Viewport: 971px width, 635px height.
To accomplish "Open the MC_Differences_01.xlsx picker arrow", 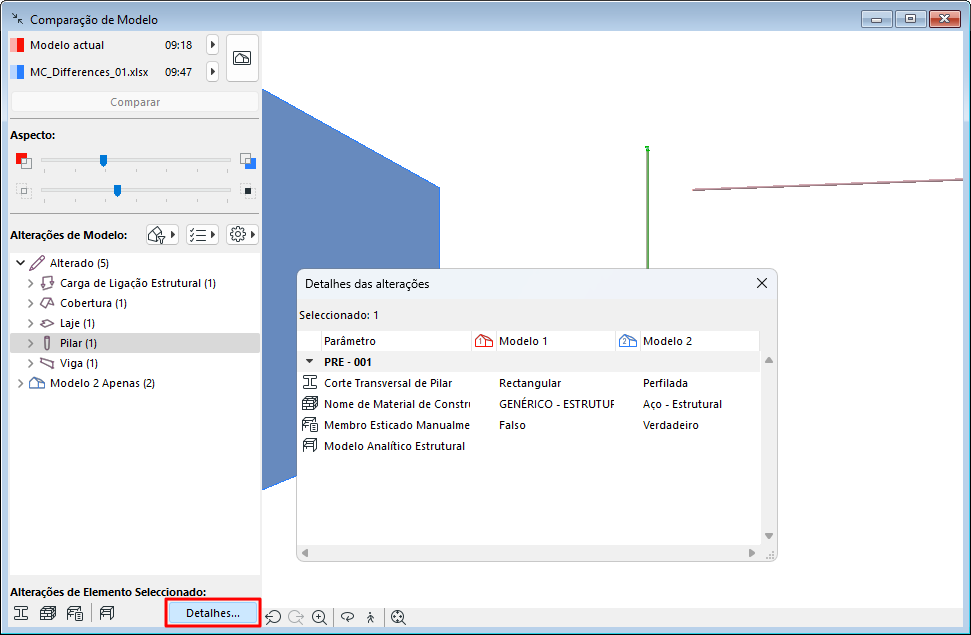I will [x=212, y=72].
